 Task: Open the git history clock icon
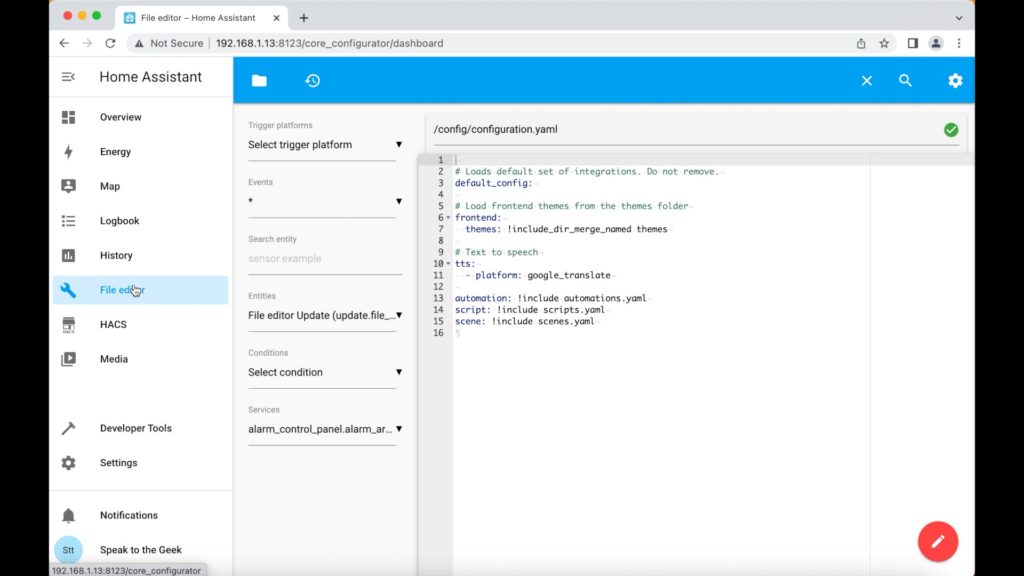pos(313,80)
